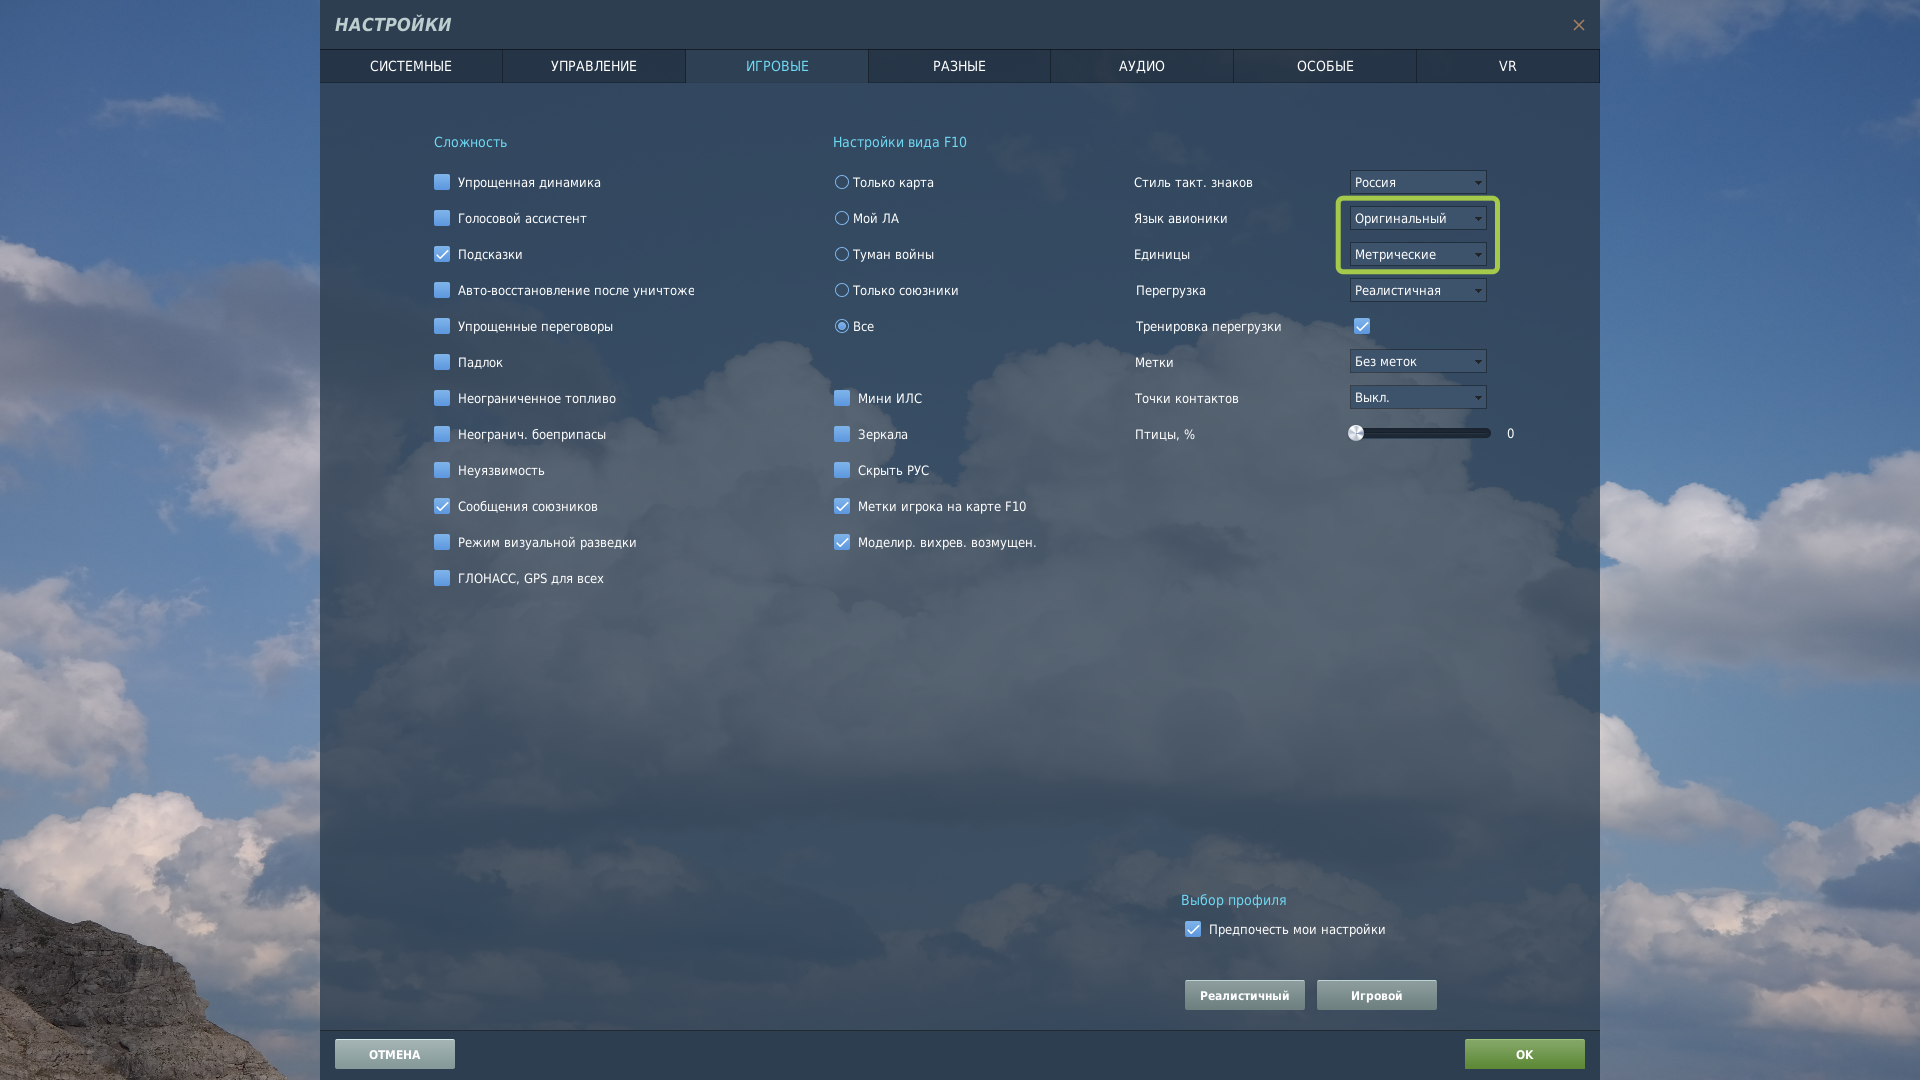The height and width of the screenshot is (1080, 1920).
Task: Select Только карта radio button
Action: 842,182
